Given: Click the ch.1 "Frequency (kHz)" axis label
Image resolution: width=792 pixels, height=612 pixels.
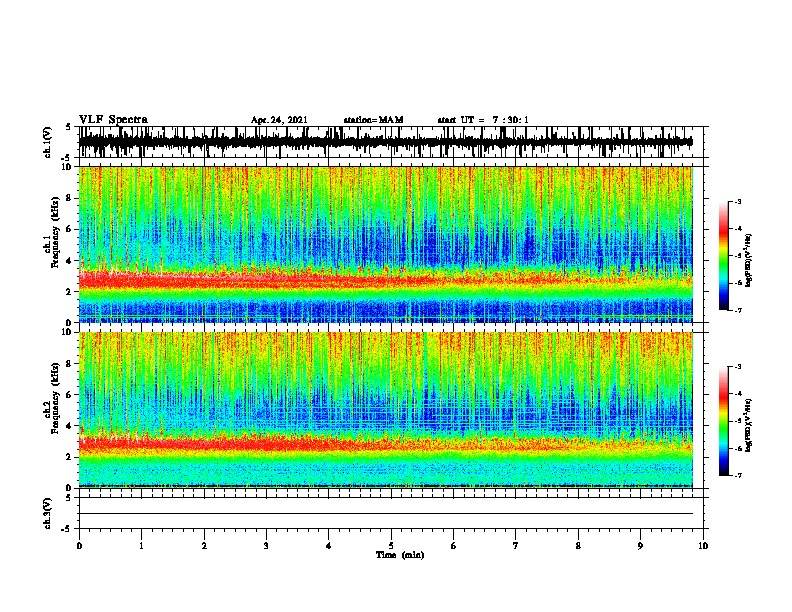Looking at the screenshot, I should [x=55, y=232].
